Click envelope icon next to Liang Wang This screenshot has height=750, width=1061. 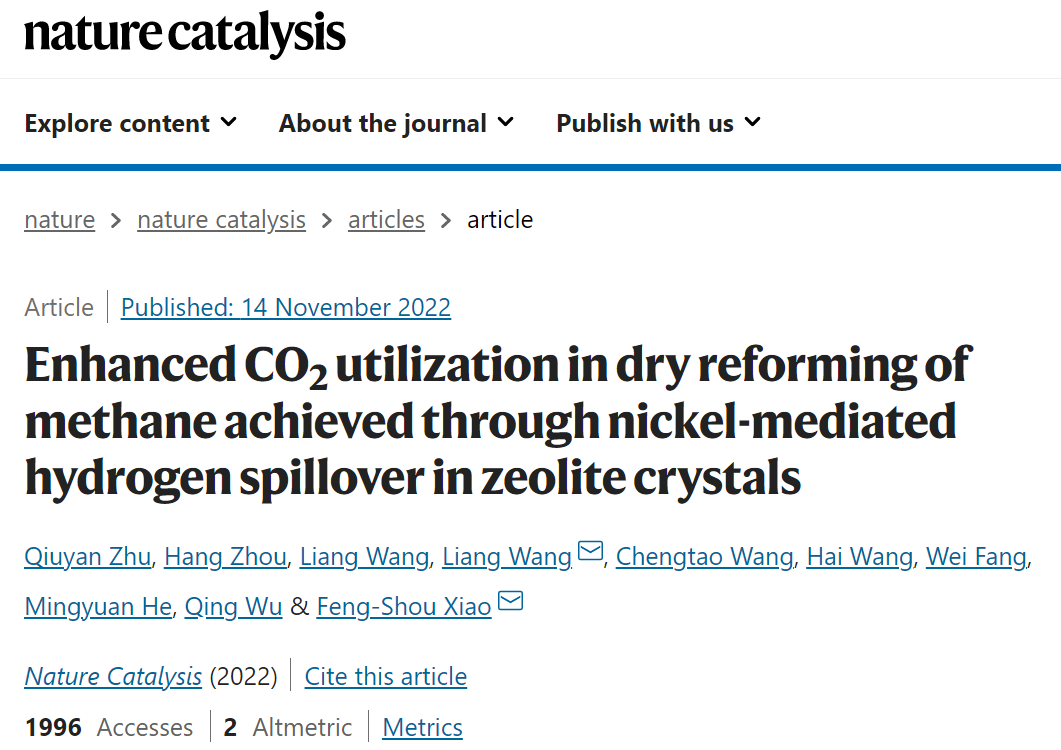click(591, 552)
